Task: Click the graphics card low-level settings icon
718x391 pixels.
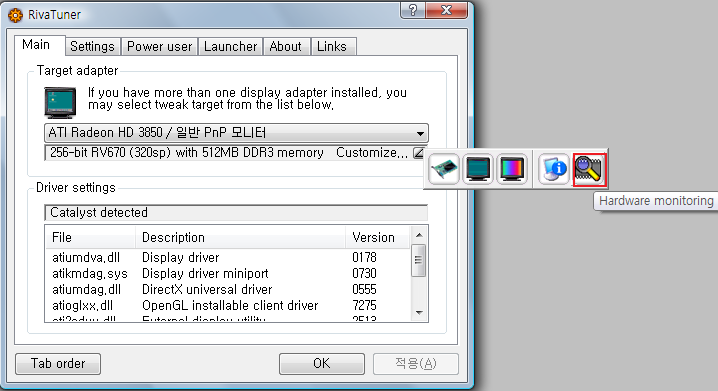Action: tap(444, 169)
